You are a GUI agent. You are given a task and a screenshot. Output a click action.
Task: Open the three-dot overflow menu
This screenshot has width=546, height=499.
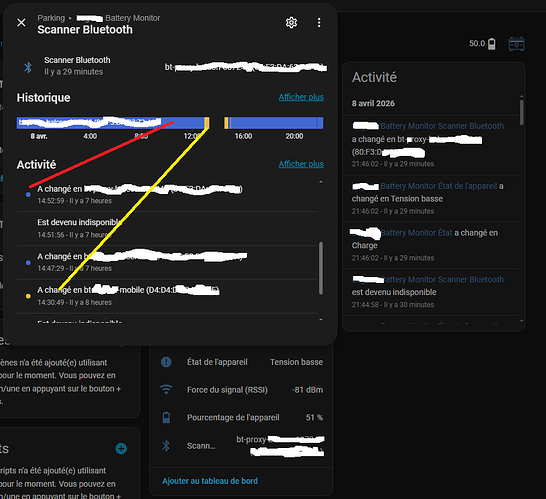click(x=319, y=23)
